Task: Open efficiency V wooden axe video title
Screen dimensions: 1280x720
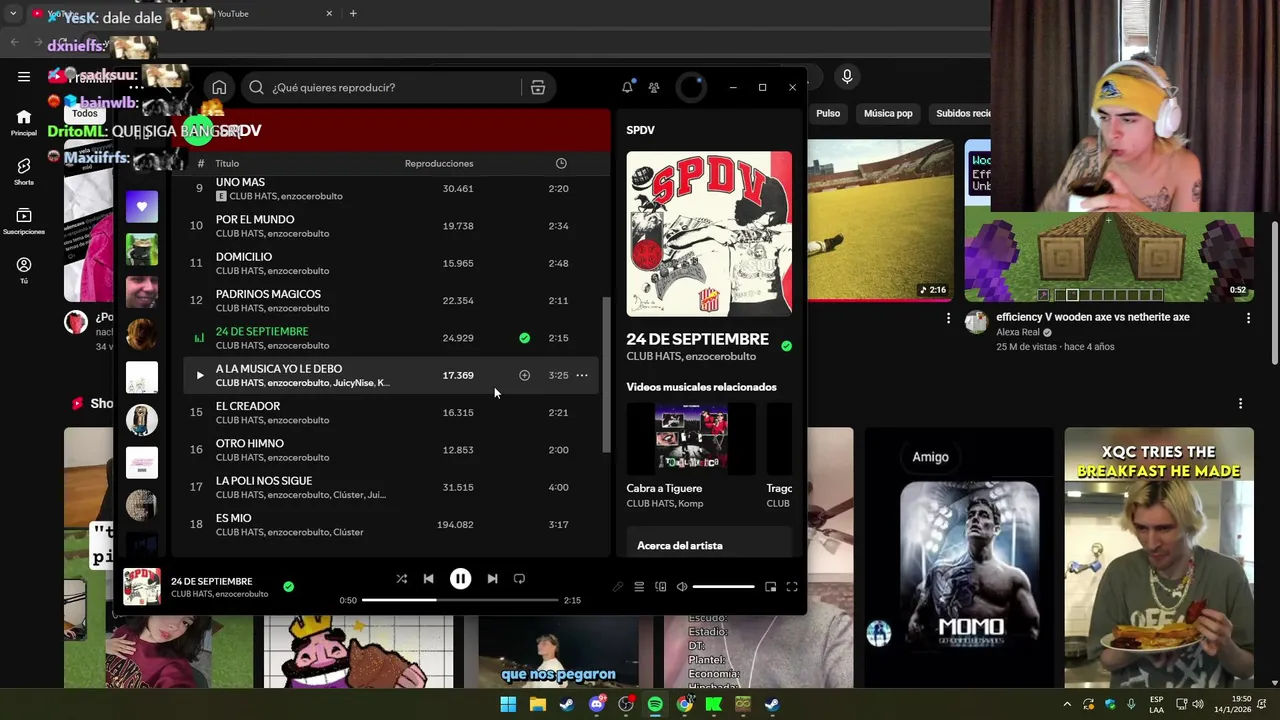Action: click(1093, 317)
